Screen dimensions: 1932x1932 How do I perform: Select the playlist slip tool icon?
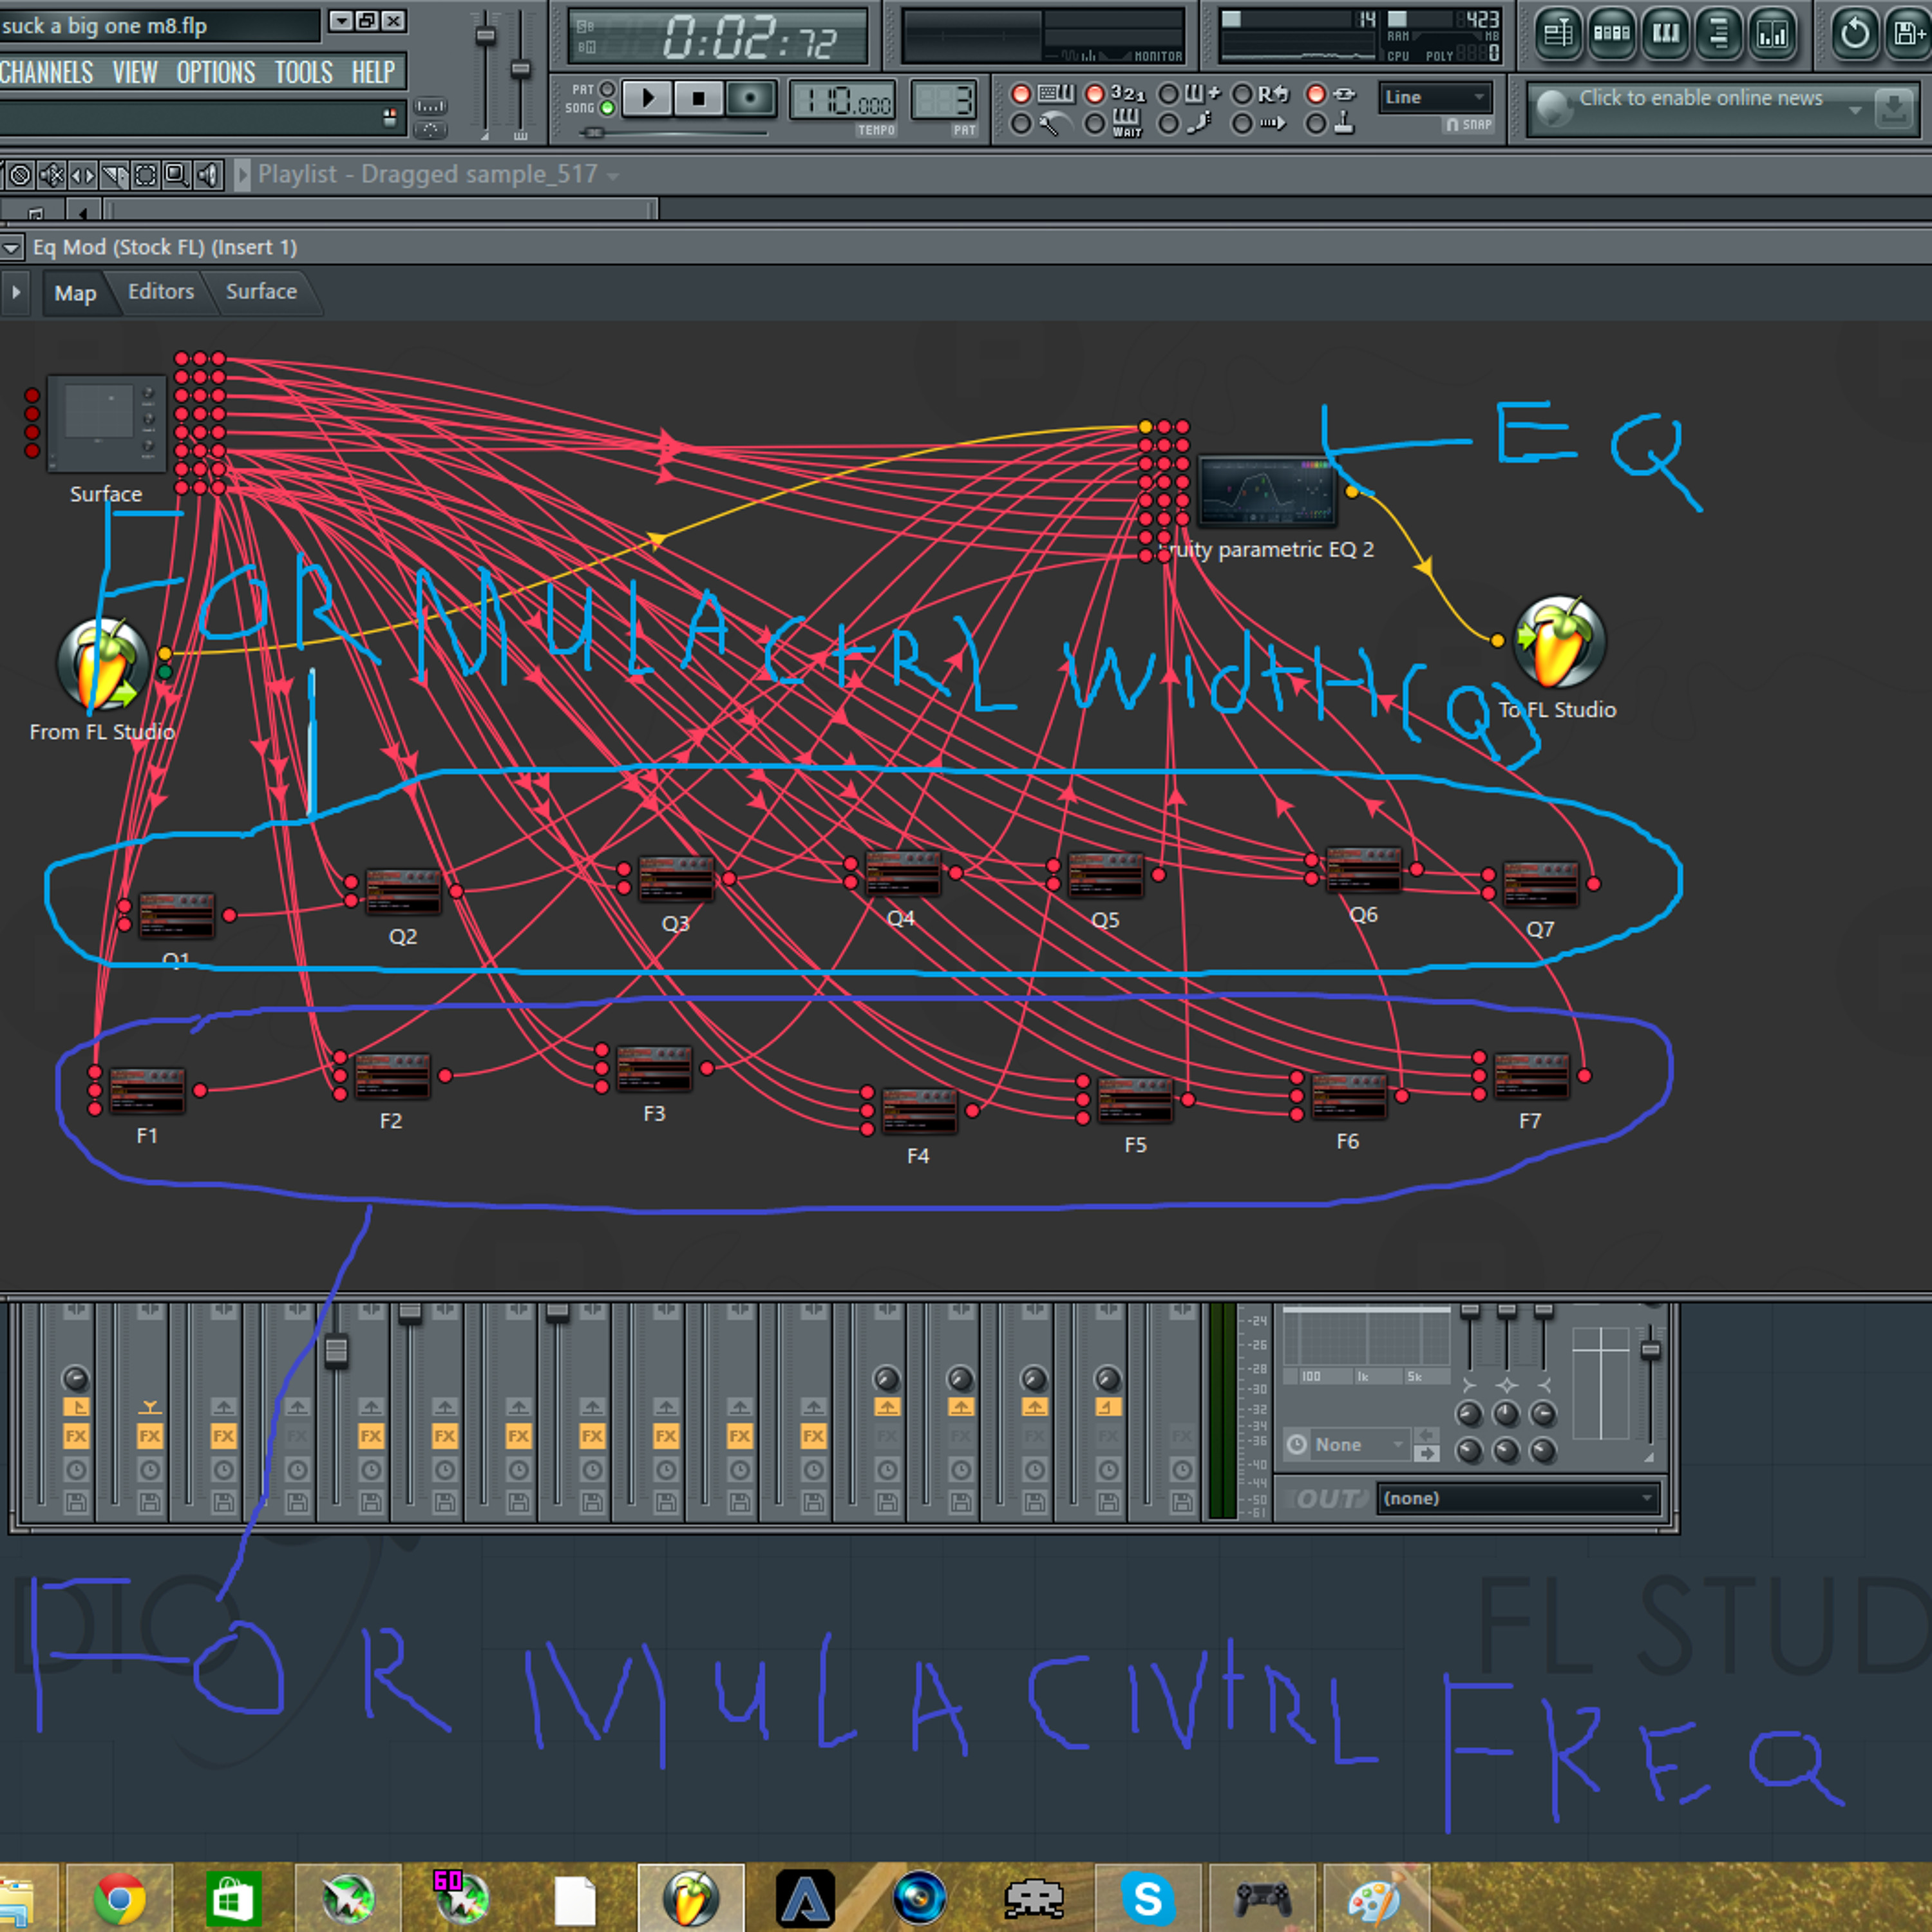83,176
